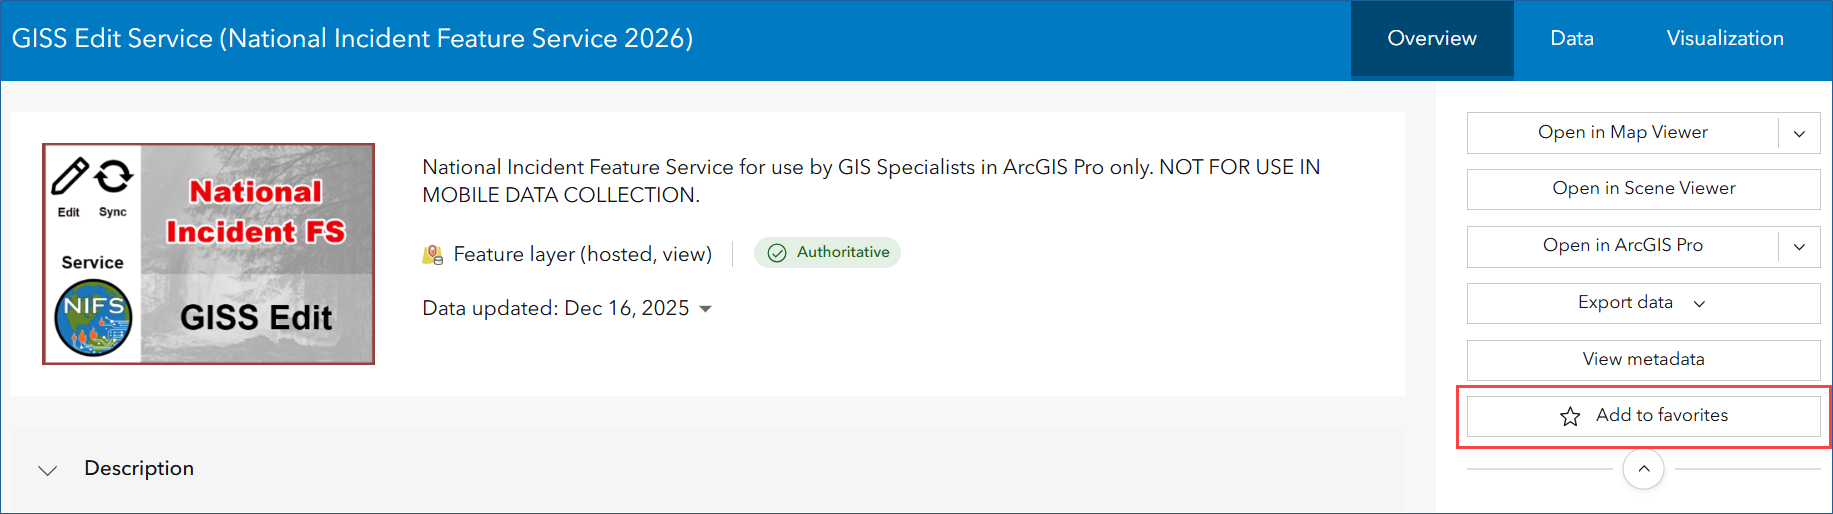Collapse the action panel with up-arrow button
Viewport: 1833px width, 514px height.
click(1643, 469)
